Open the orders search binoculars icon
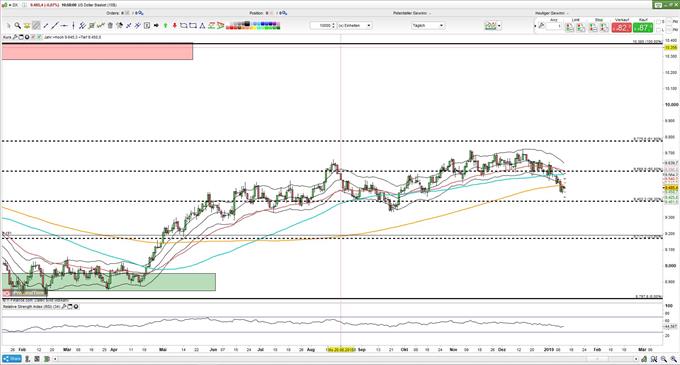 [141, 13]
